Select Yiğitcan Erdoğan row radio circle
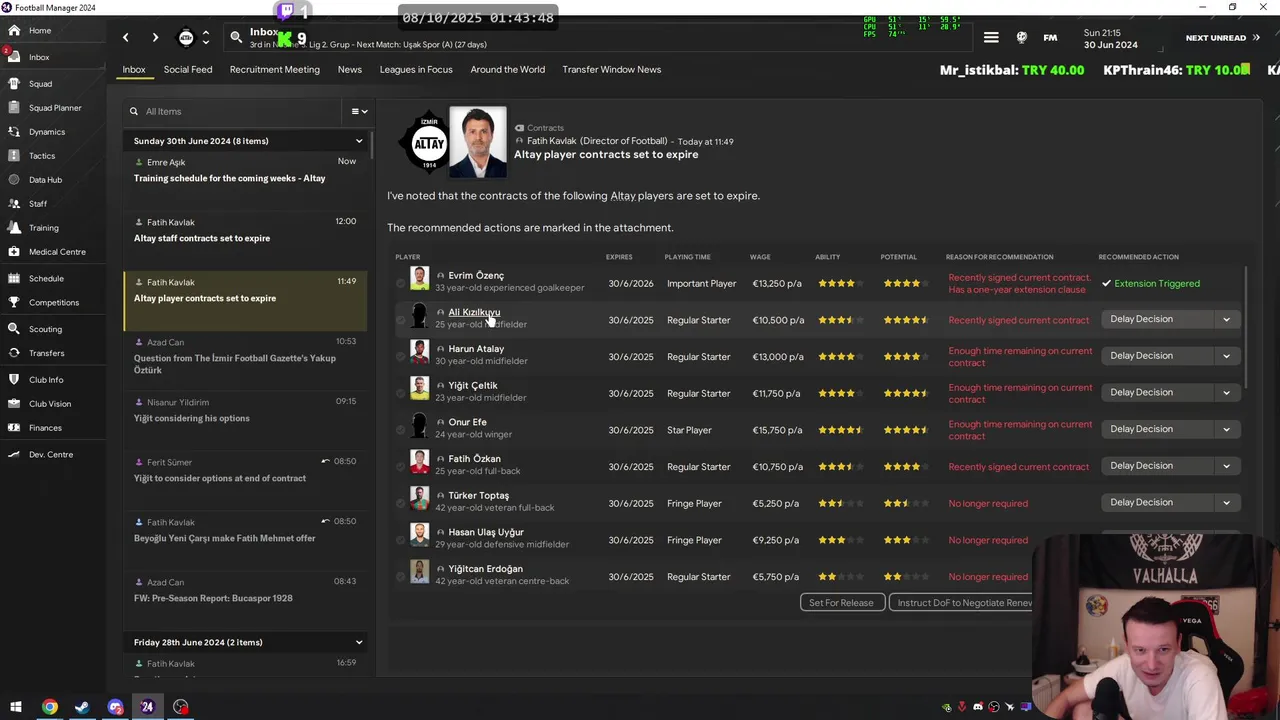Viewport: 1280px width, 720px height. tap(401, 577)
